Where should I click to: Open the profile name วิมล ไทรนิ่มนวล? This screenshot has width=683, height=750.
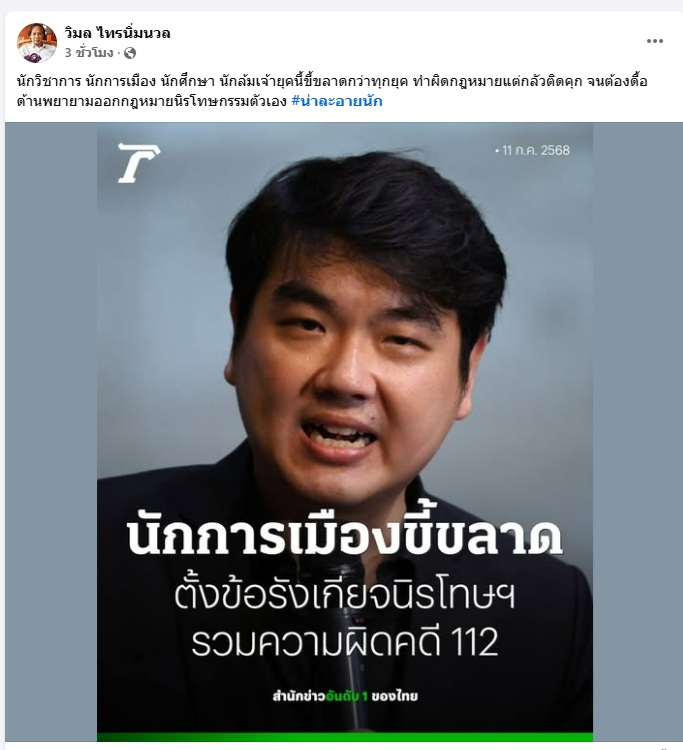point(117,33)
